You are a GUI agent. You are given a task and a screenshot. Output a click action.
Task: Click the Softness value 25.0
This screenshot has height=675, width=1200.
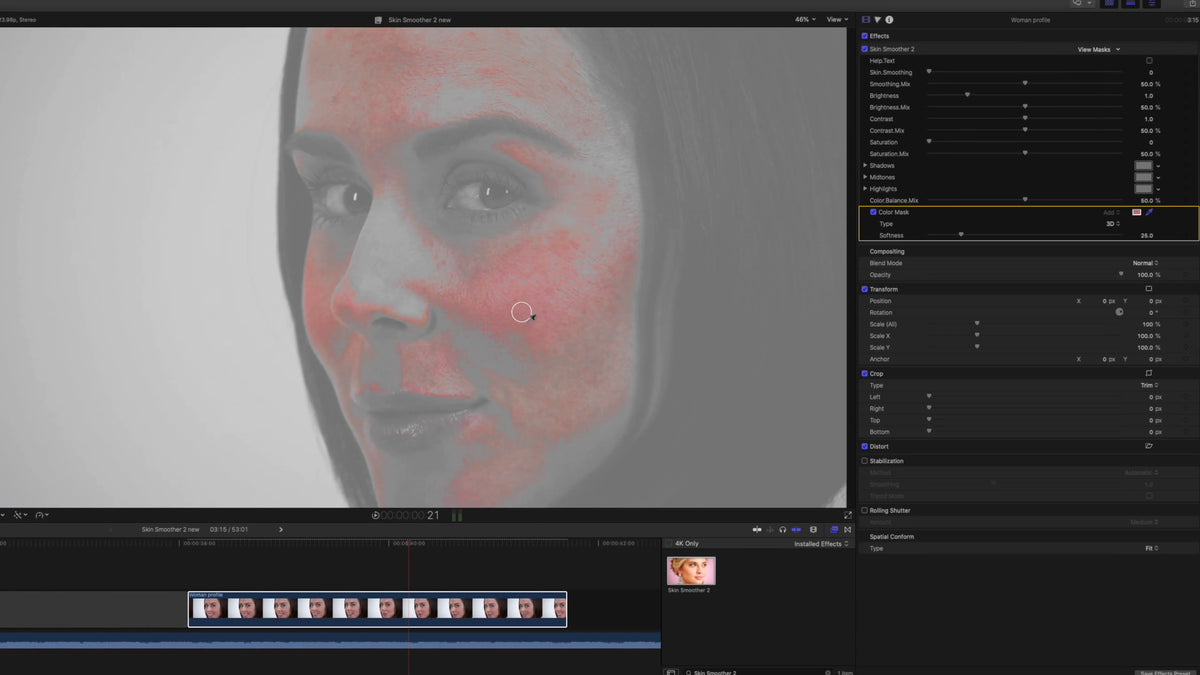pos(1146,235)
